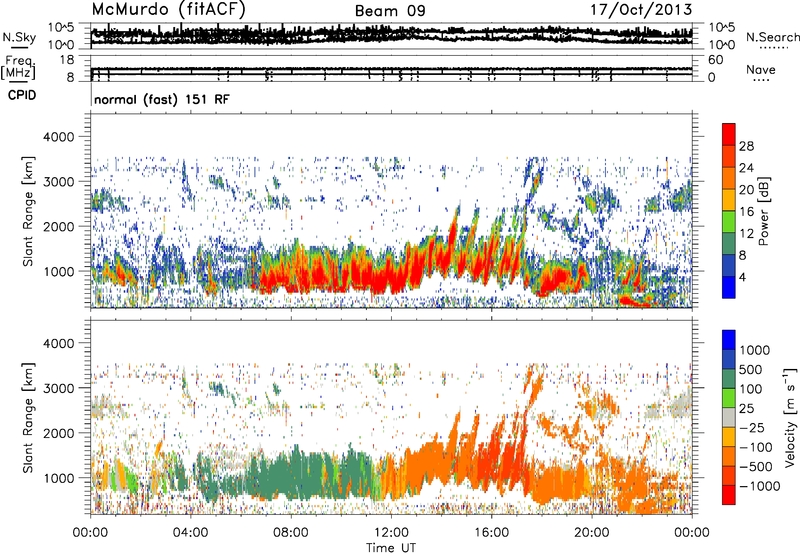The width and height of the screenshot is (800, 554).
Task: Click "normal (fast) 151 RF" mode text
Action: [162, 99]
